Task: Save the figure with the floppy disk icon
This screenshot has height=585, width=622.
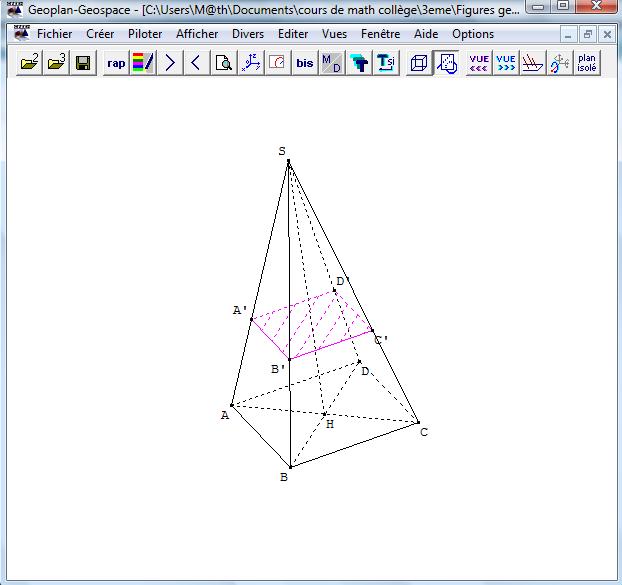Action: 83,63
